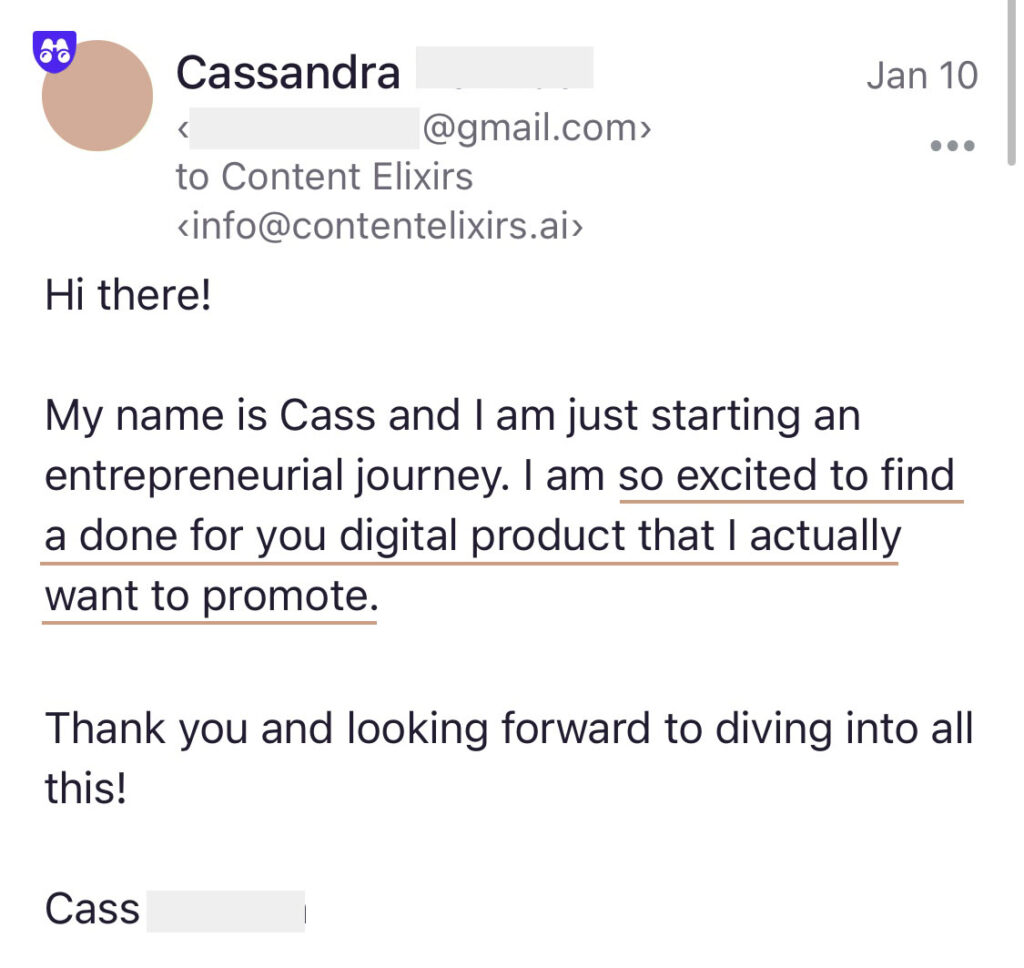Click the purple binoculars shield badge
The width and height of the screenshot is (1024, 968).
(x=55, y=51)
